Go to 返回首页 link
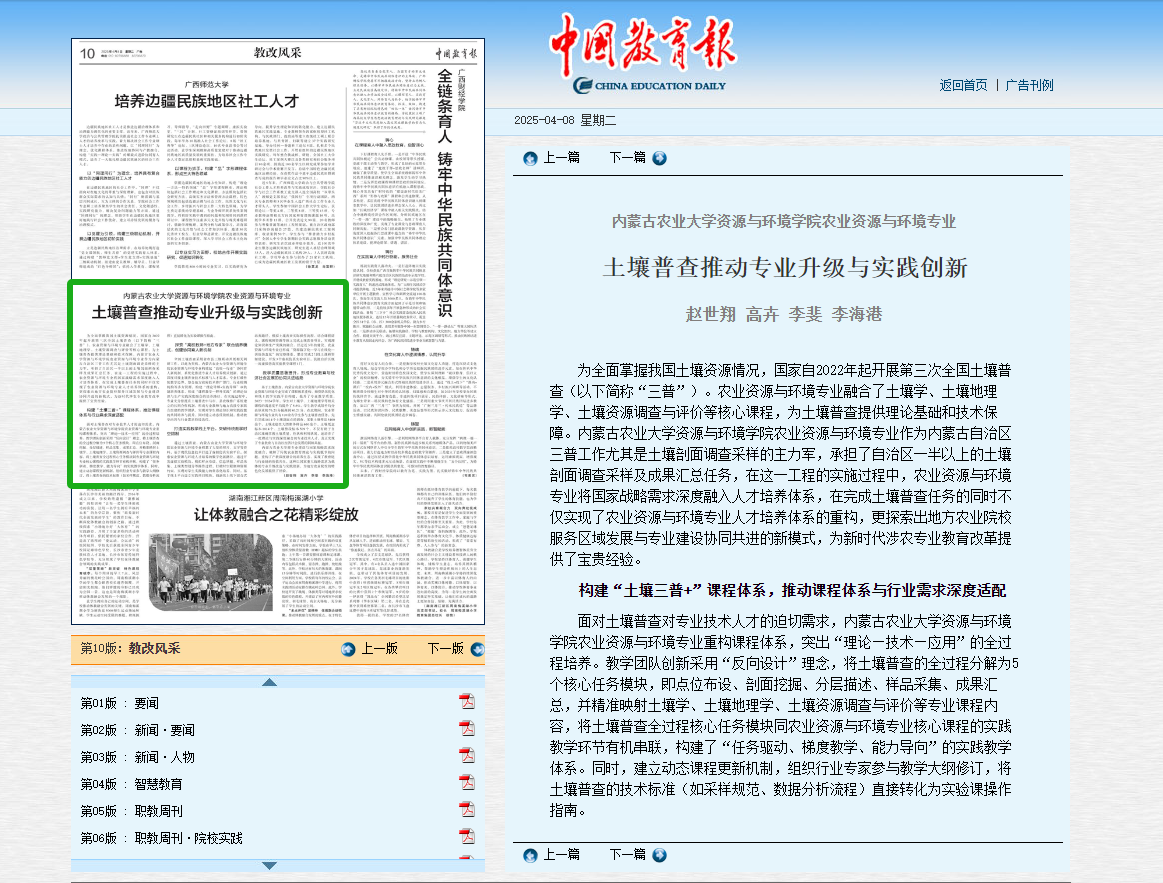Screen dimensions: 1163x883 (963, 85)
